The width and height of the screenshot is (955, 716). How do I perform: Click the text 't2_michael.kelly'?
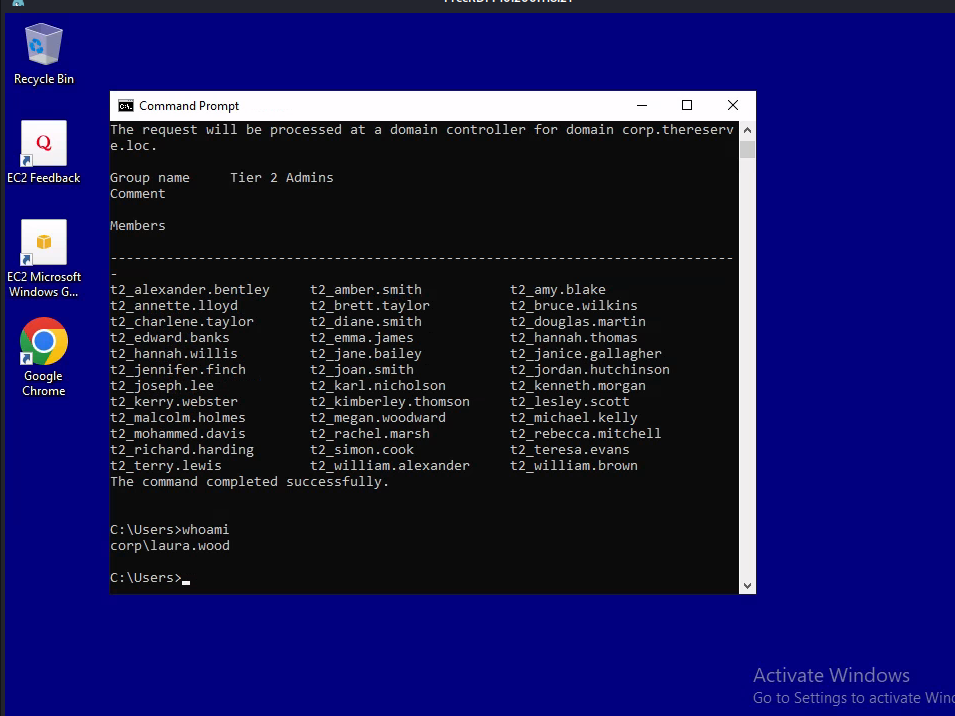pos(574,418)
